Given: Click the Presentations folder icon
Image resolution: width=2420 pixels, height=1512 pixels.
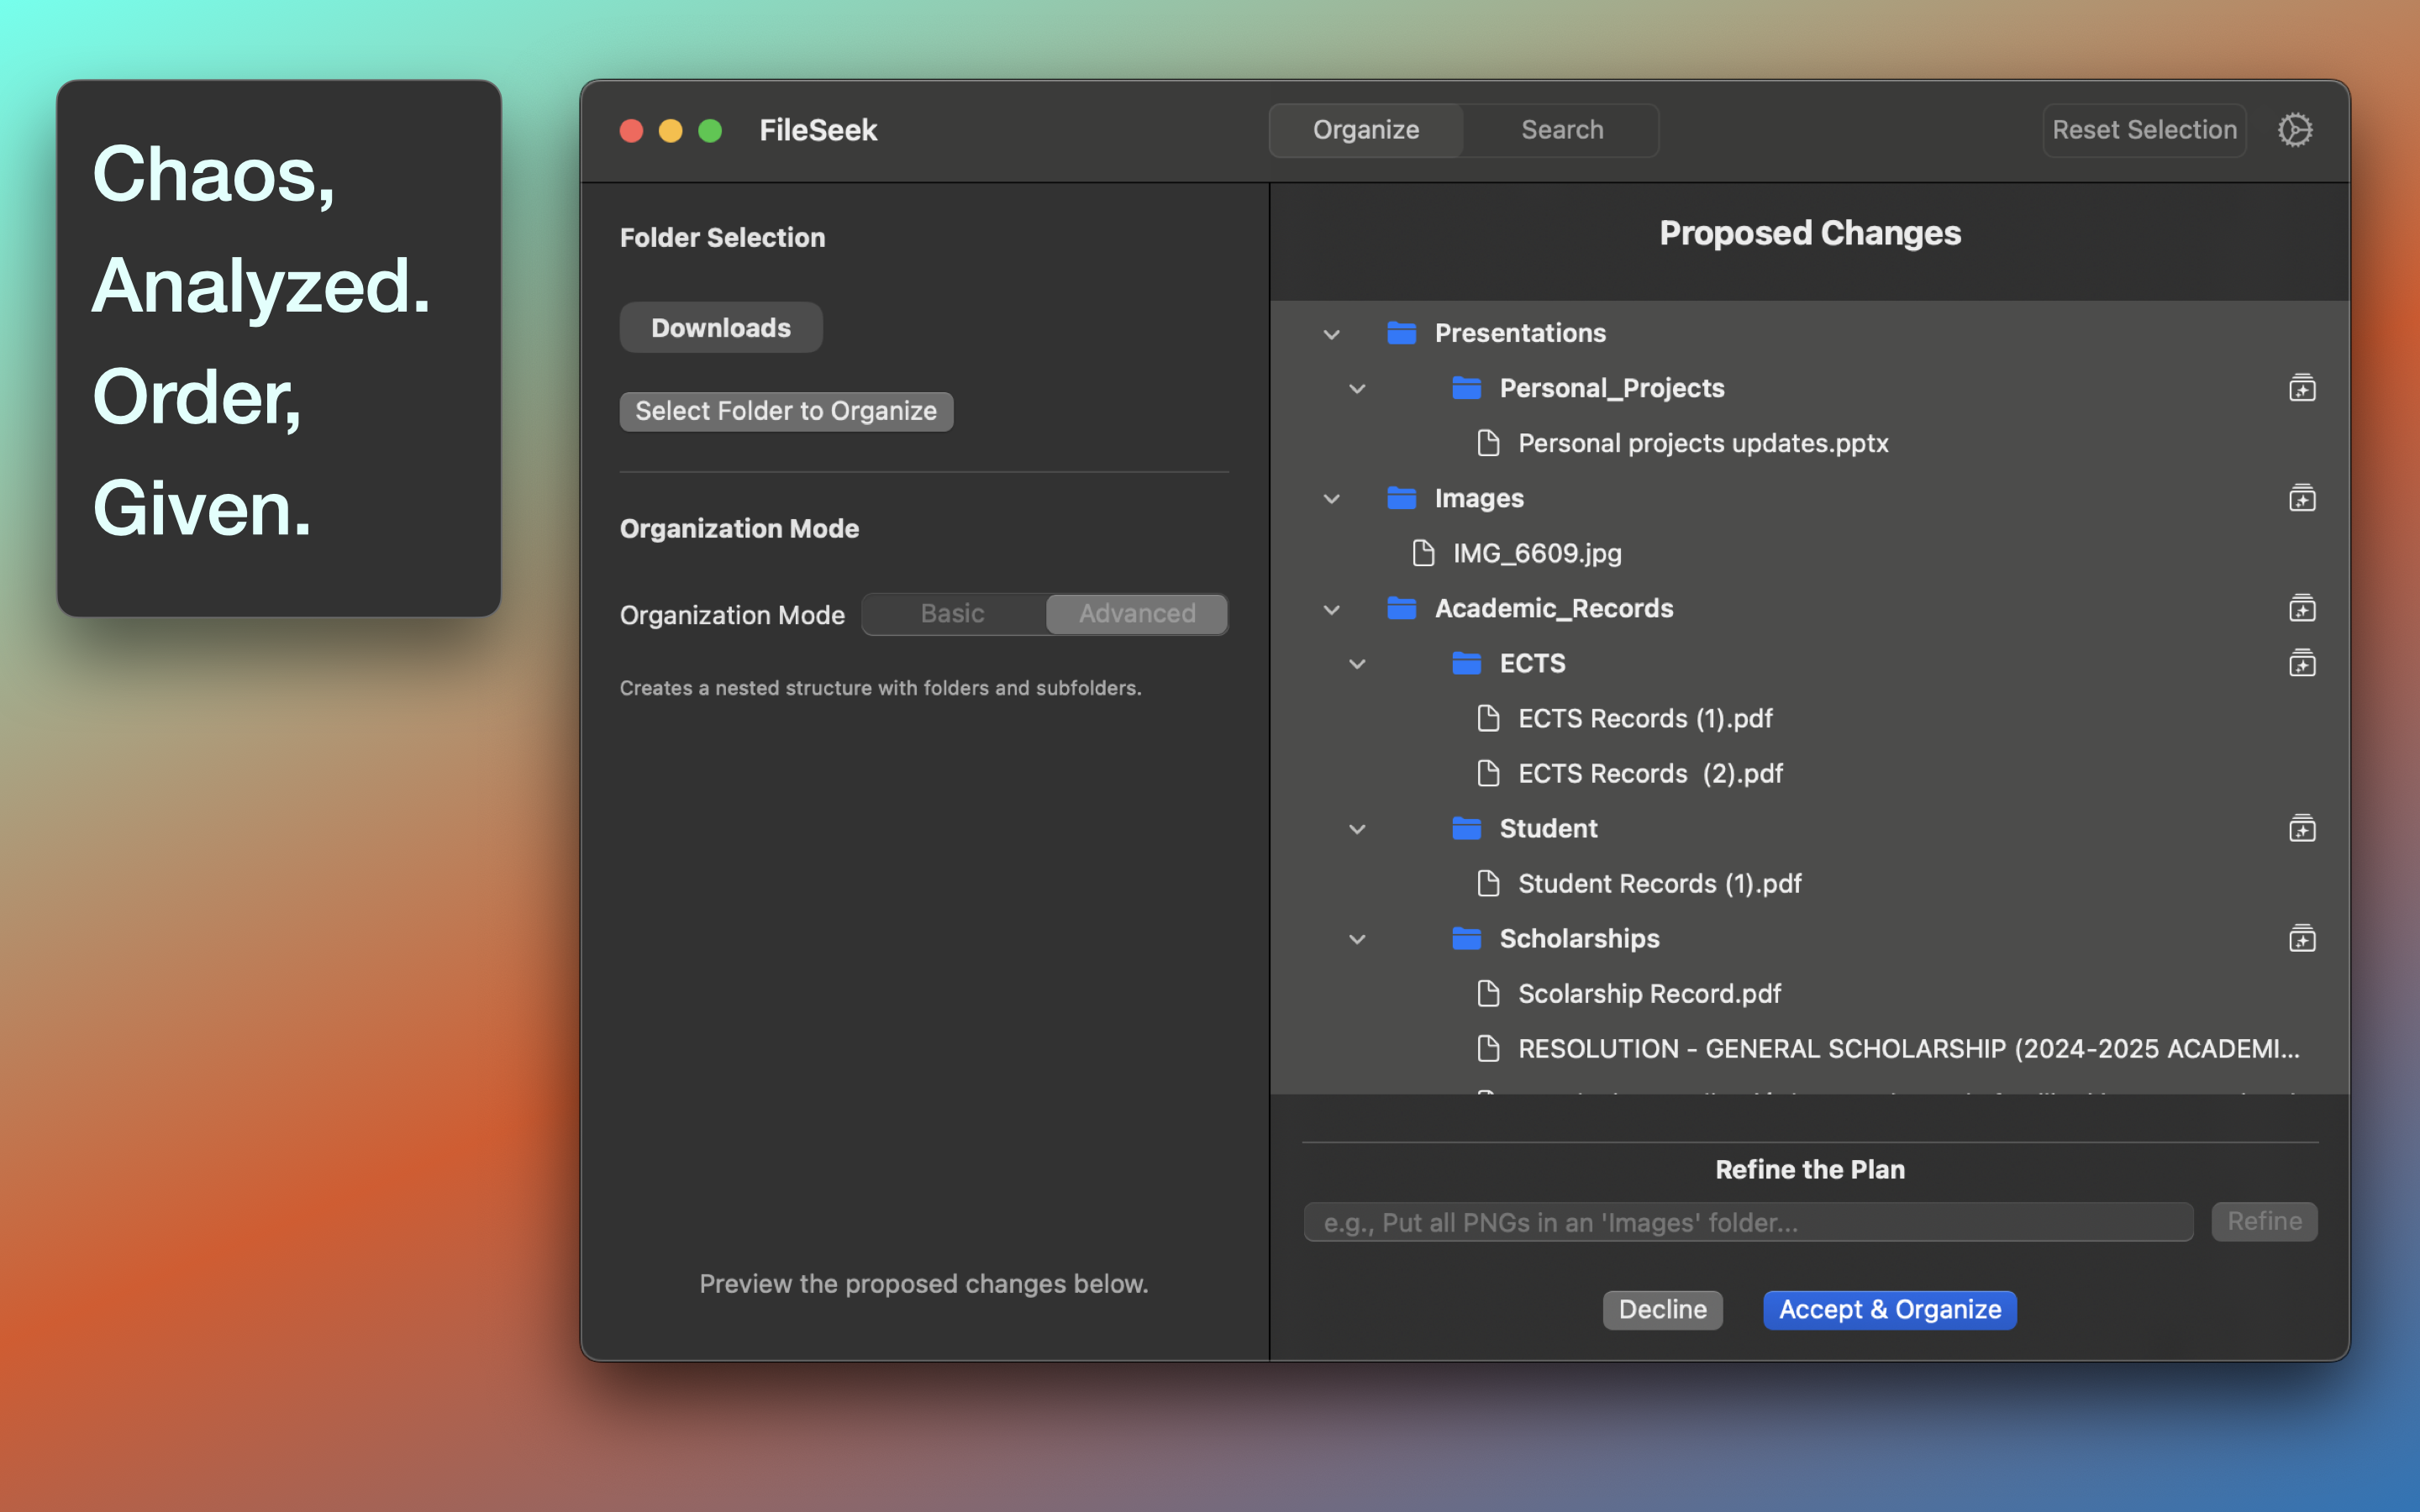Looking at the screenshot, I should click(x=1401, y=333).
